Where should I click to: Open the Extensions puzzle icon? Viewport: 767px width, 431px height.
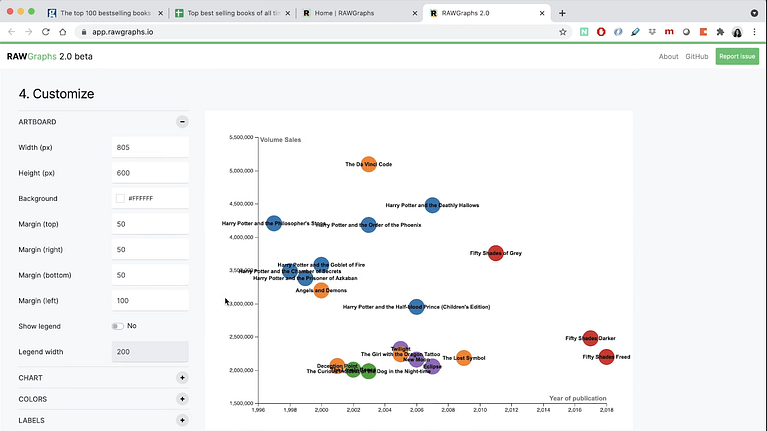tap(720, 32)
